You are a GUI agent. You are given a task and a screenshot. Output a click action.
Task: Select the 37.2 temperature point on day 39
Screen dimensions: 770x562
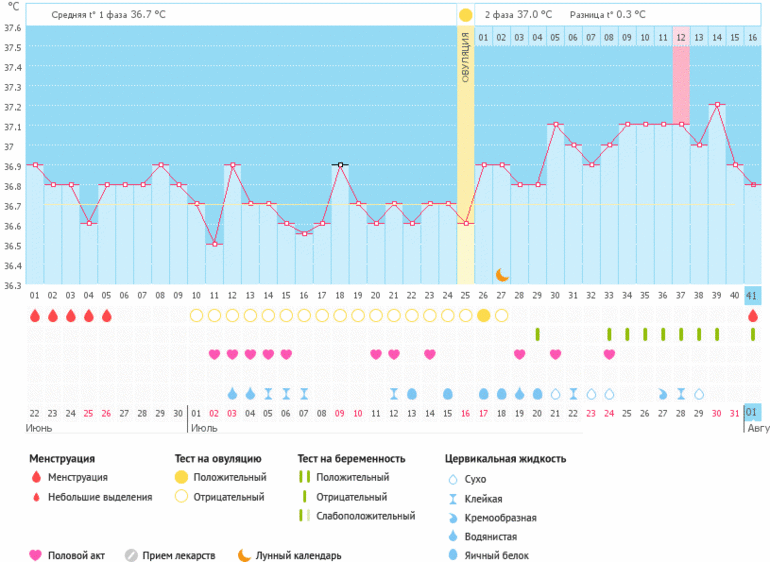coord(717,104)
